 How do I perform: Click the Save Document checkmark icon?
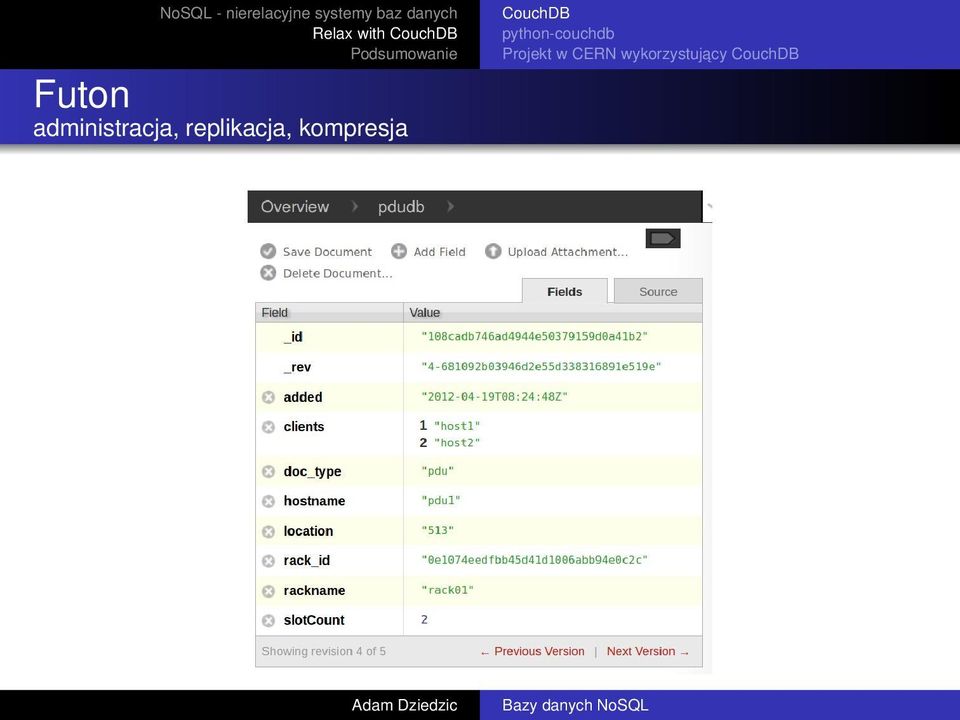(x=268, y=251)
